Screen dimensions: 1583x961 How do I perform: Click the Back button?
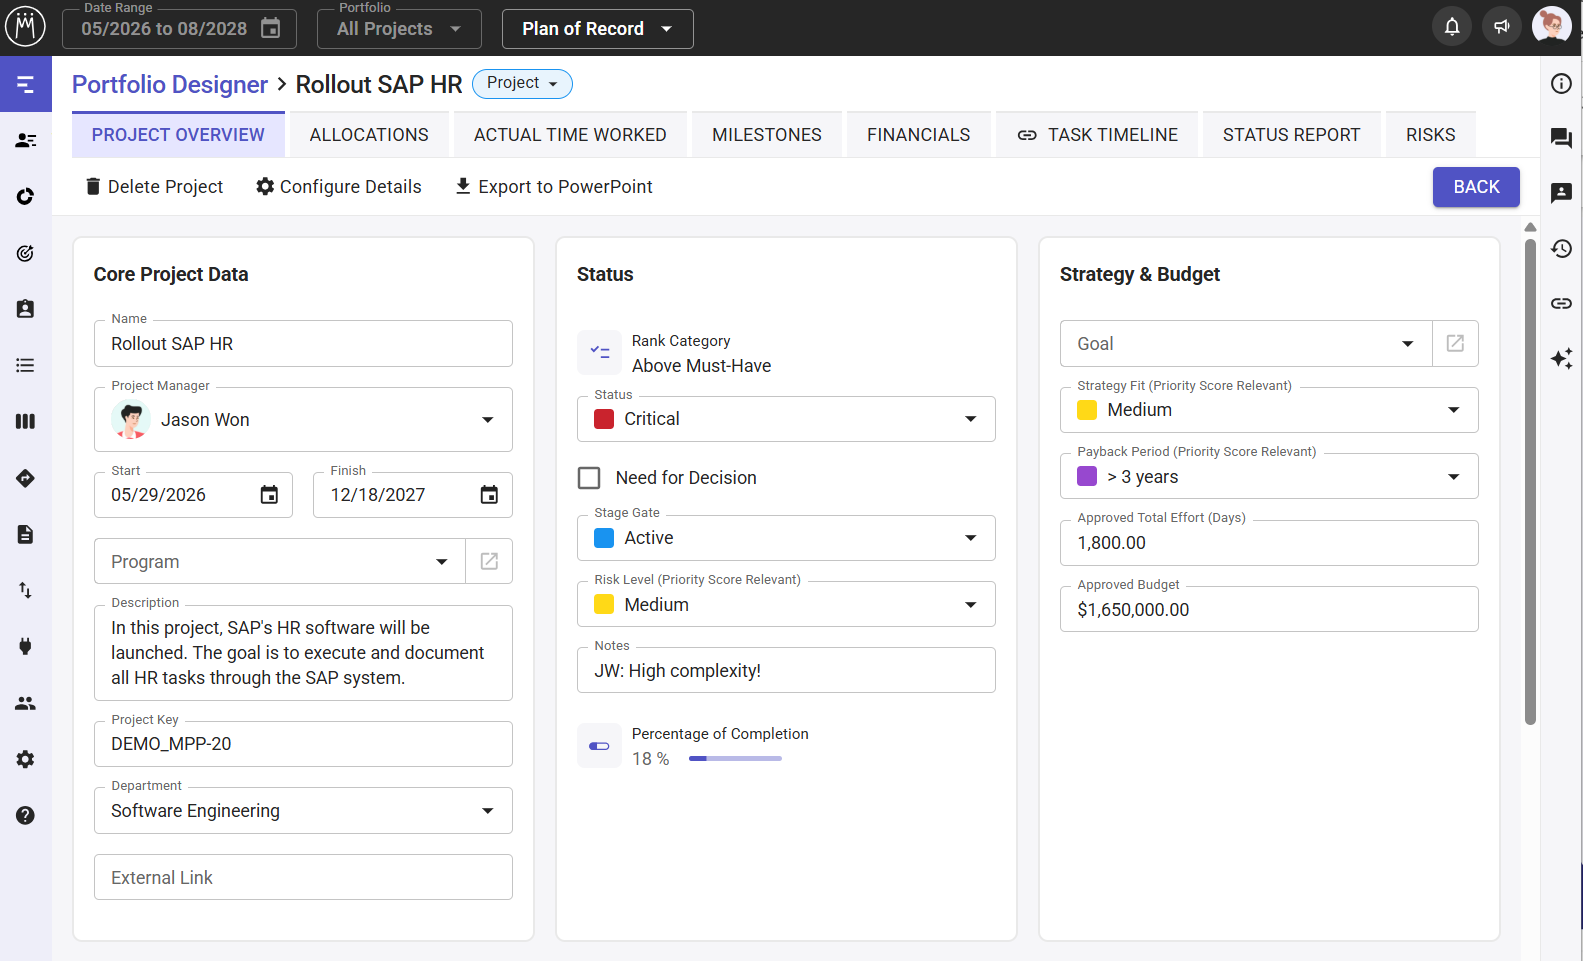tap(1476, 187)
